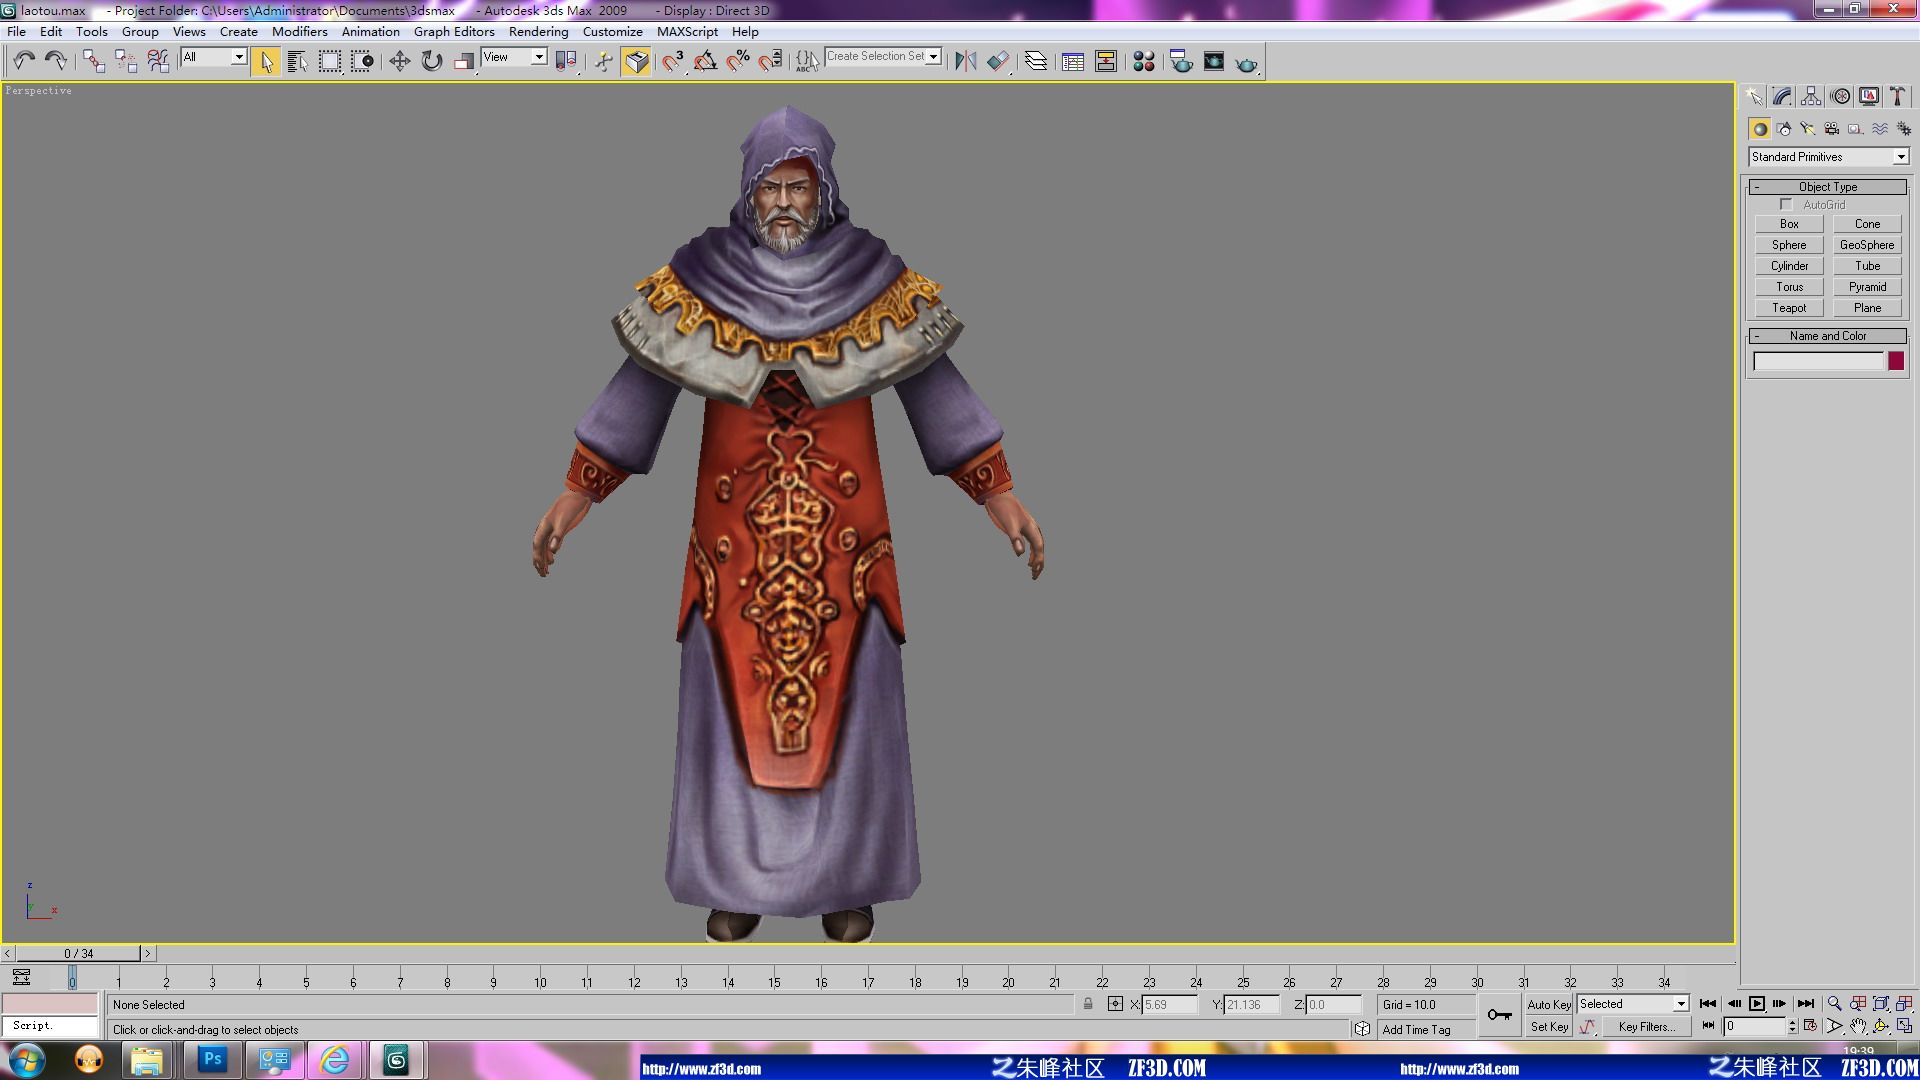Click the Mirror tool icon
Screen dimensions: 1920x1080
[965, 61]
